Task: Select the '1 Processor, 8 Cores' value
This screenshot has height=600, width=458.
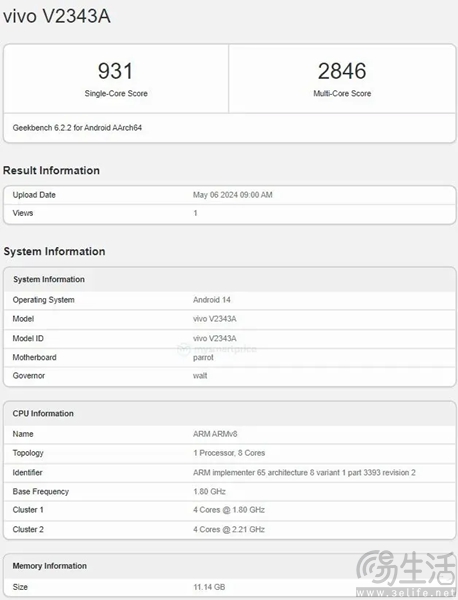Action: [x=229, y=453]
